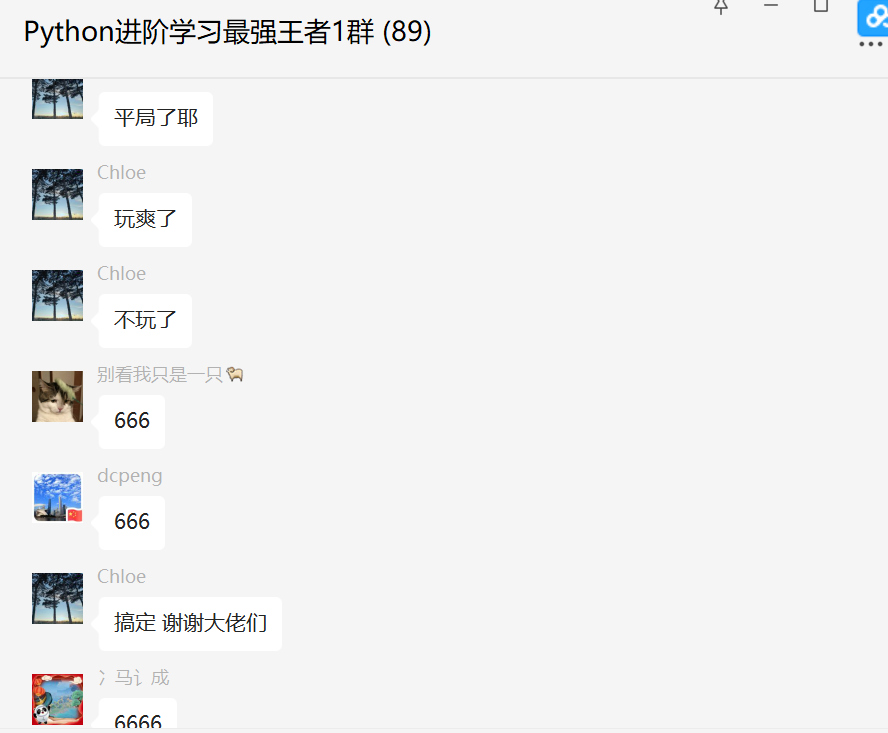Click the 不玩了 message bubble
The height and width of the screenshot is (733, 888).
[x=145, y=320]
